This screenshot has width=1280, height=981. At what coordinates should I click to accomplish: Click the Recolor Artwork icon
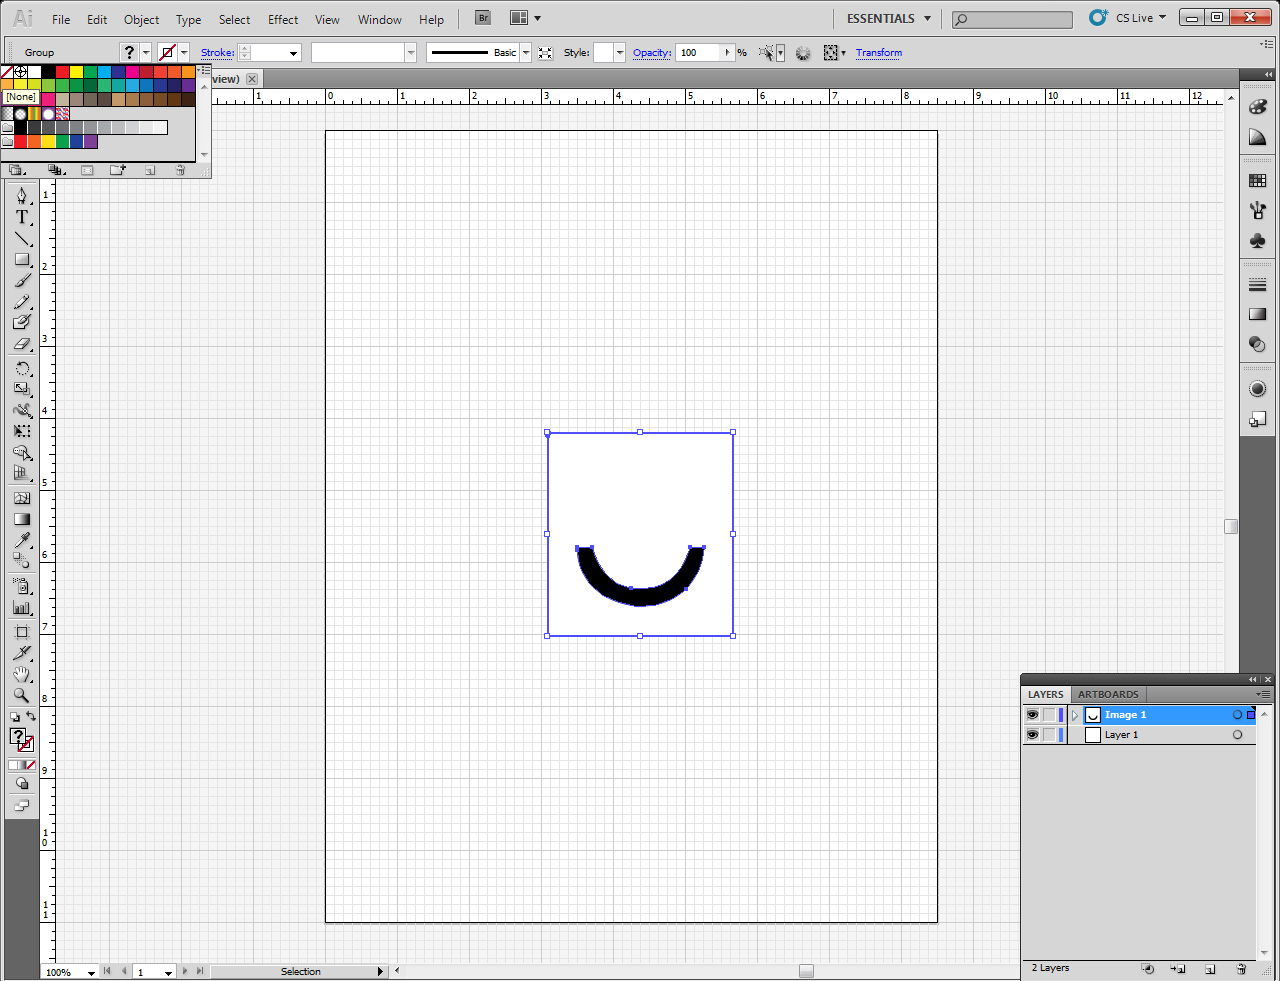803,53
